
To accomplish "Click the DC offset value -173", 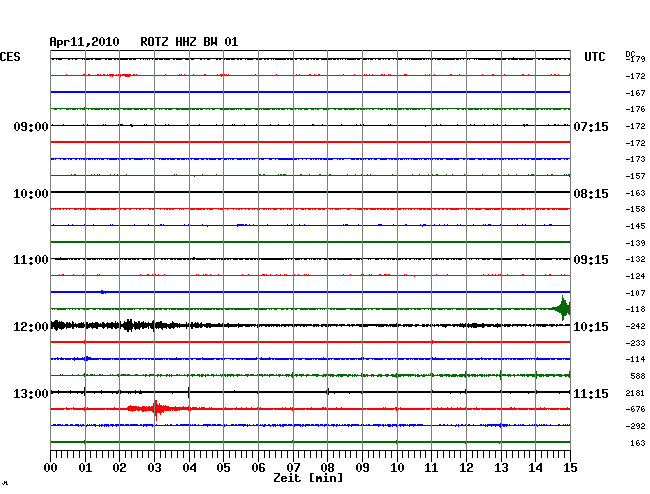I will (635, 159).
